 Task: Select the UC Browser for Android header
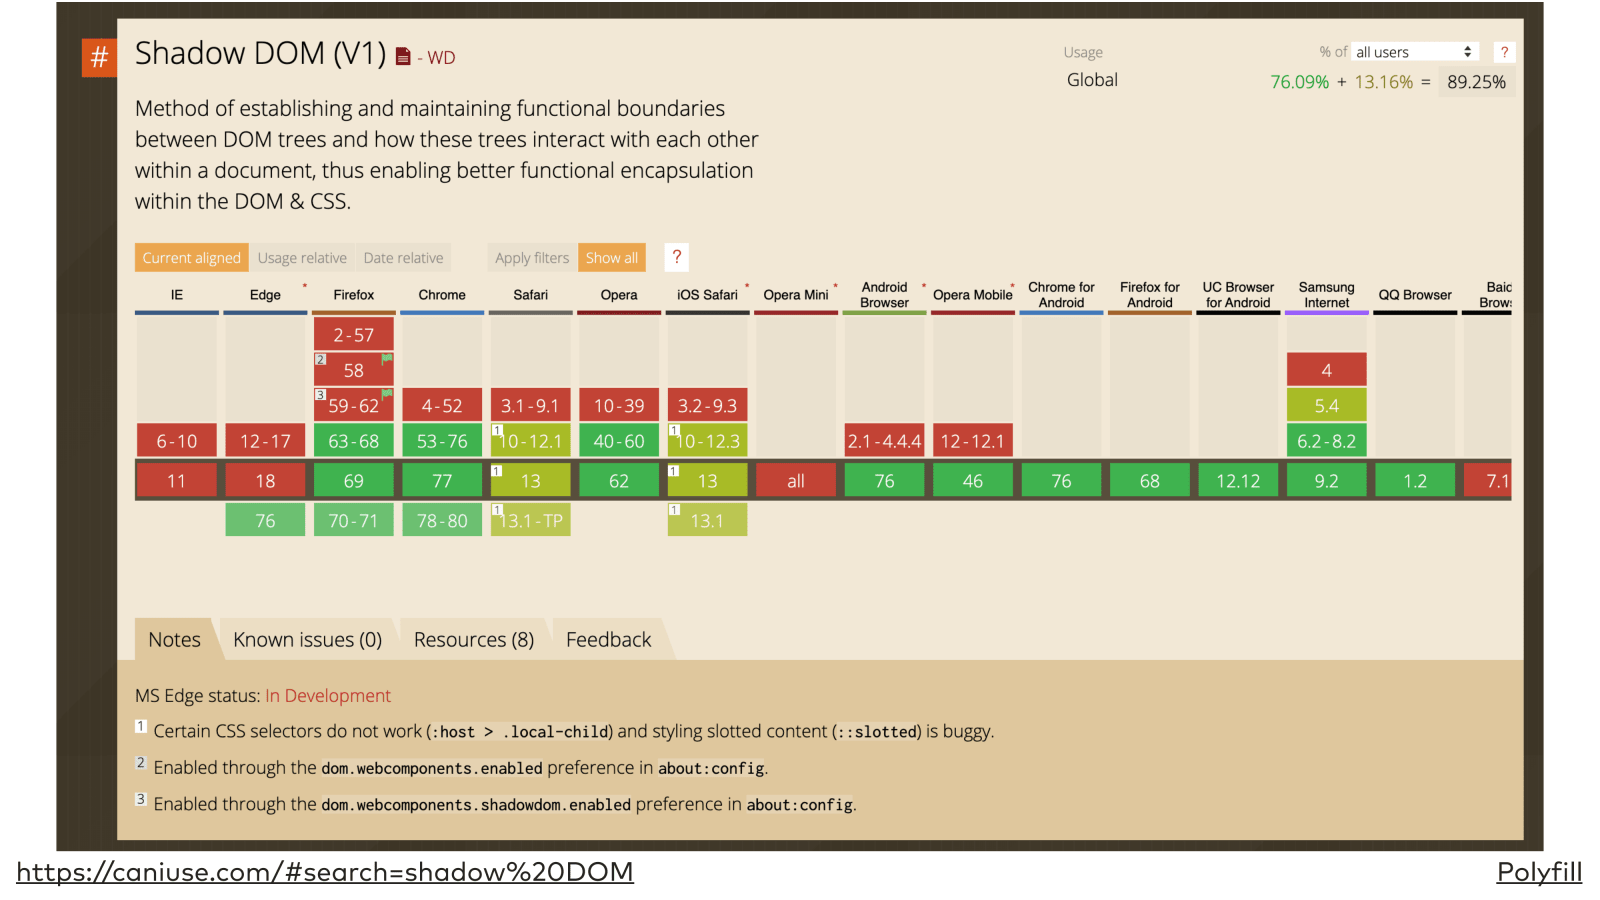(x=1238, y=295)
